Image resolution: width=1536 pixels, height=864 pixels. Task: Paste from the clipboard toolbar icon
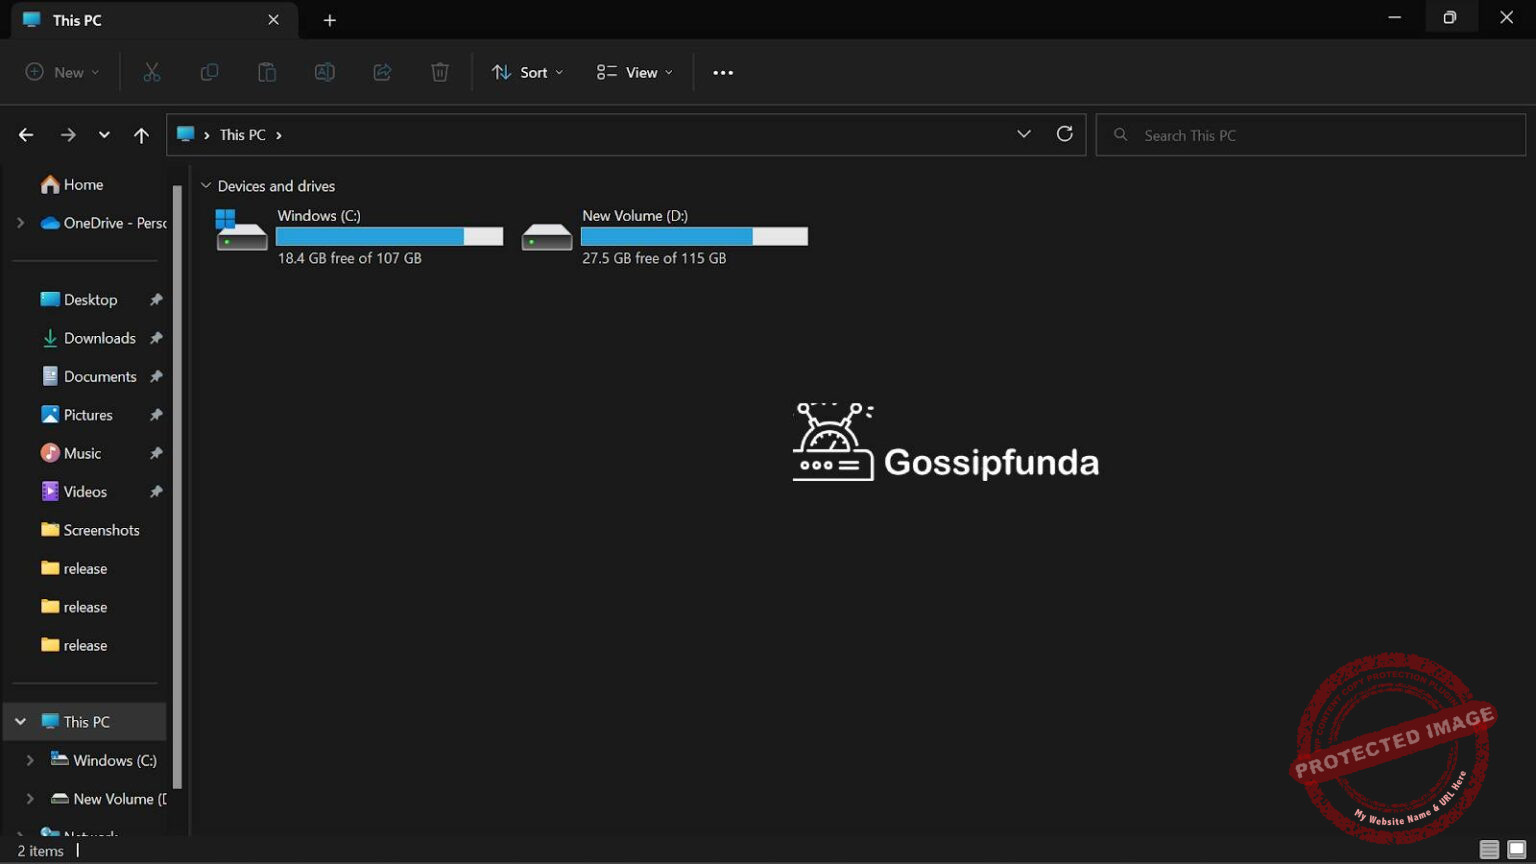266,71
